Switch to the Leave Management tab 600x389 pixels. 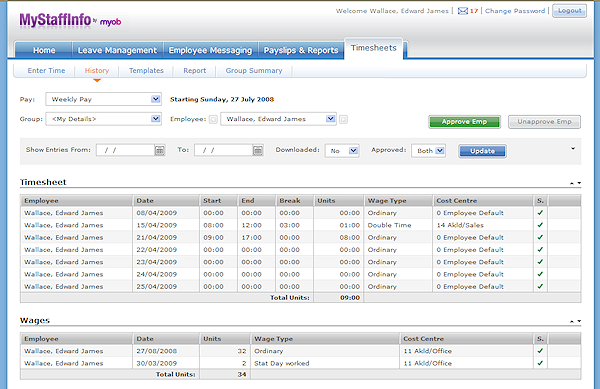click(117, 50)
